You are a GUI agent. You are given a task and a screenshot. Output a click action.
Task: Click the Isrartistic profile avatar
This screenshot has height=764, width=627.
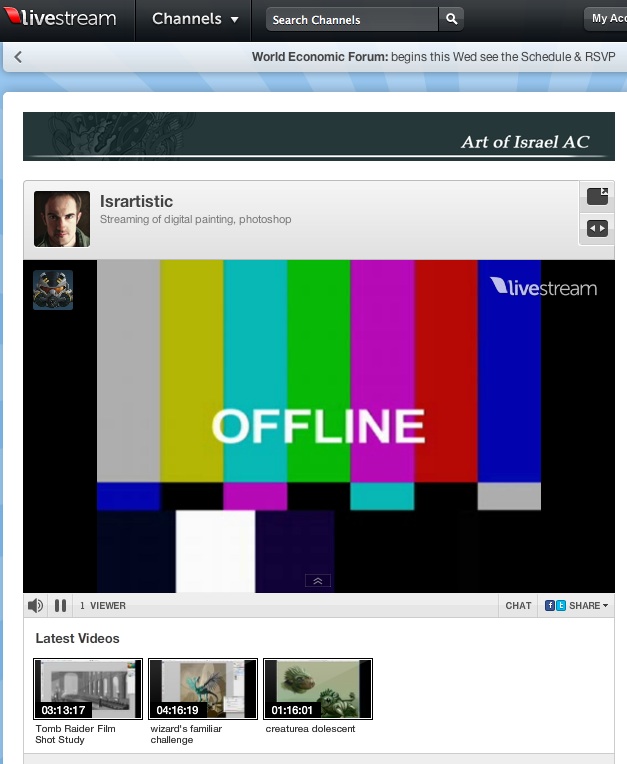click(x=62, y=219)
